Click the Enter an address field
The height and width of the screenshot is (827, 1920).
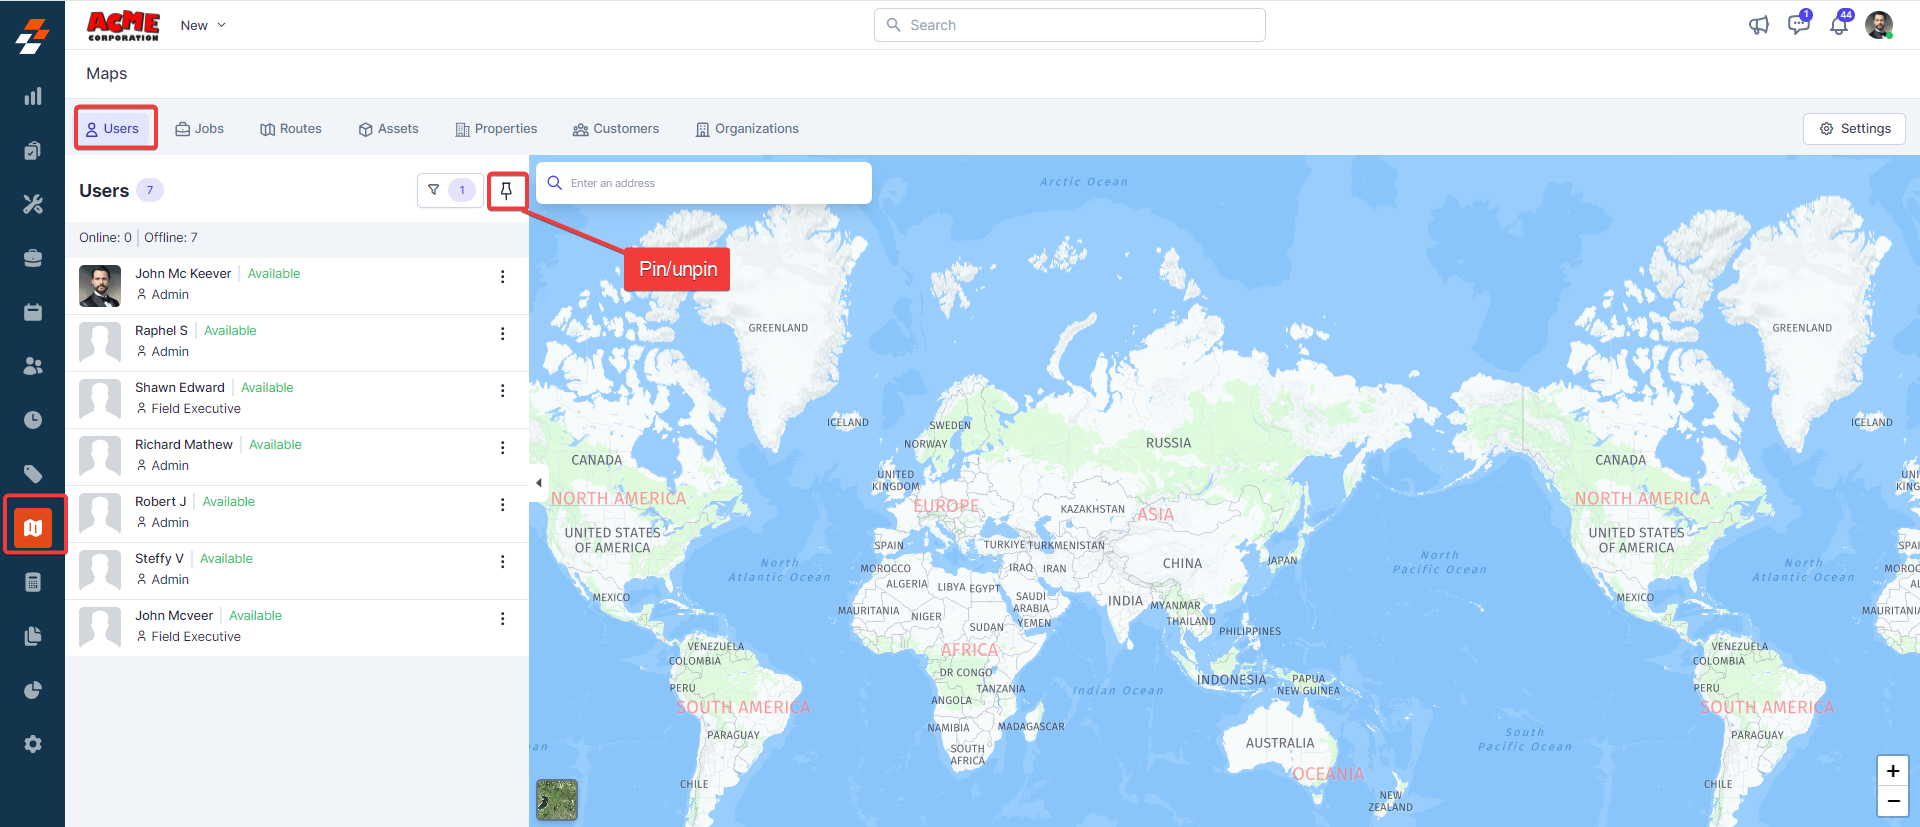[704, 183]
